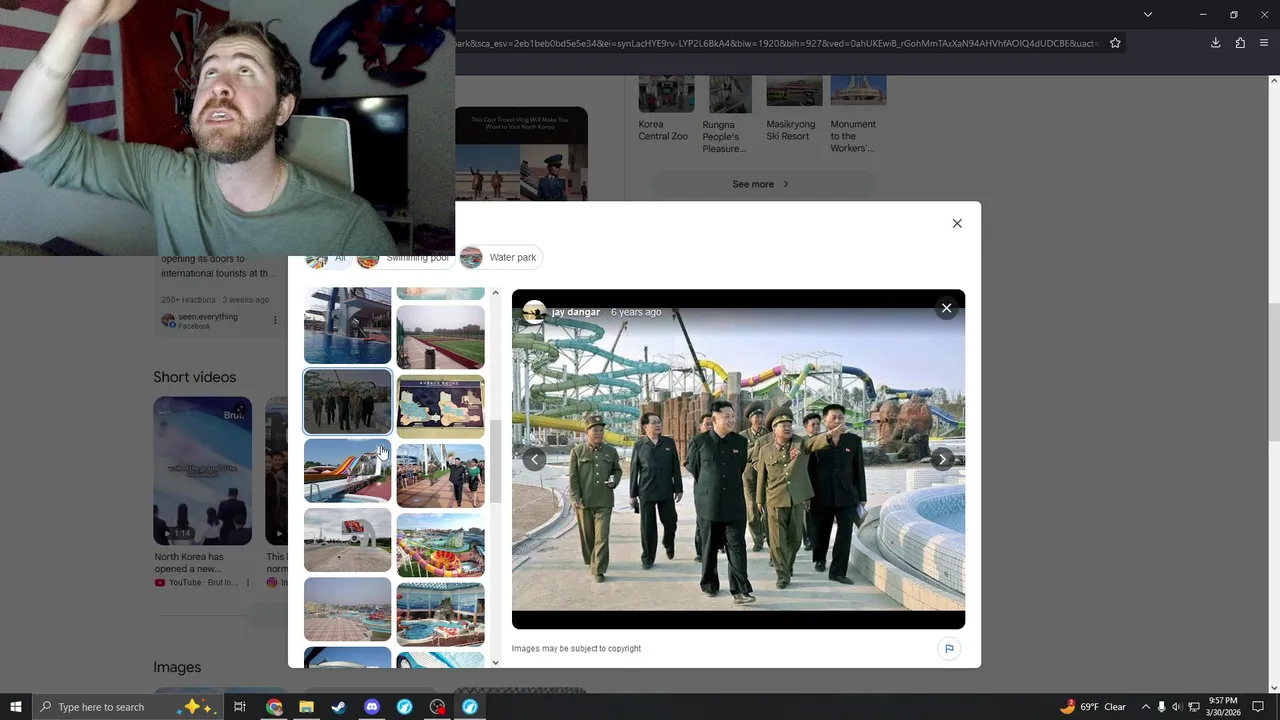Open the browser extensions puzzle icon
Image resolution: width=1280 pixels, height=720 pixels.
click(1240, 43)
